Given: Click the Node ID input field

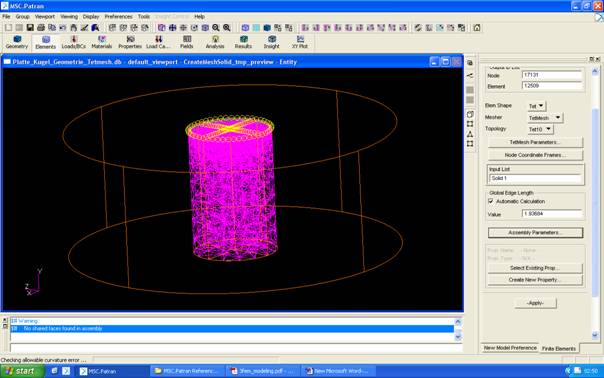Looking at the screenshot, I should pos(552,75).
